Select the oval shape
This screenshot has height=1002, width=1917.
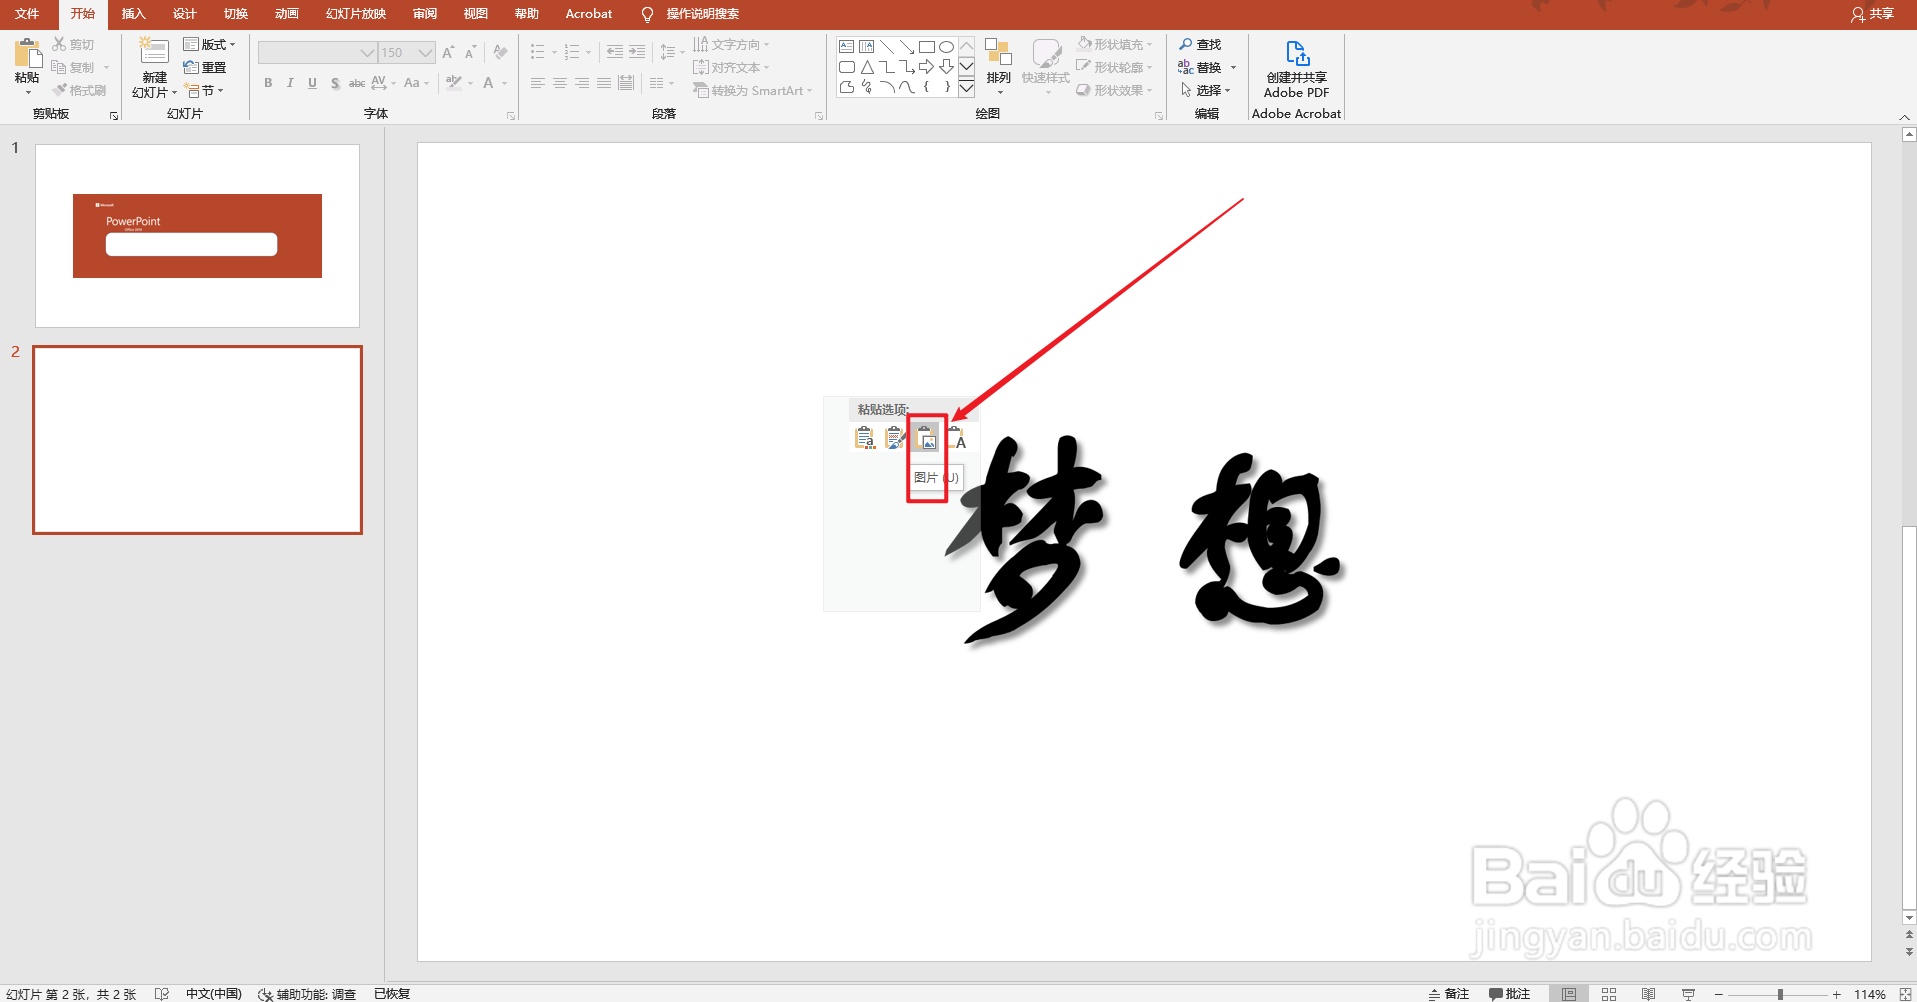coord(946,46)
